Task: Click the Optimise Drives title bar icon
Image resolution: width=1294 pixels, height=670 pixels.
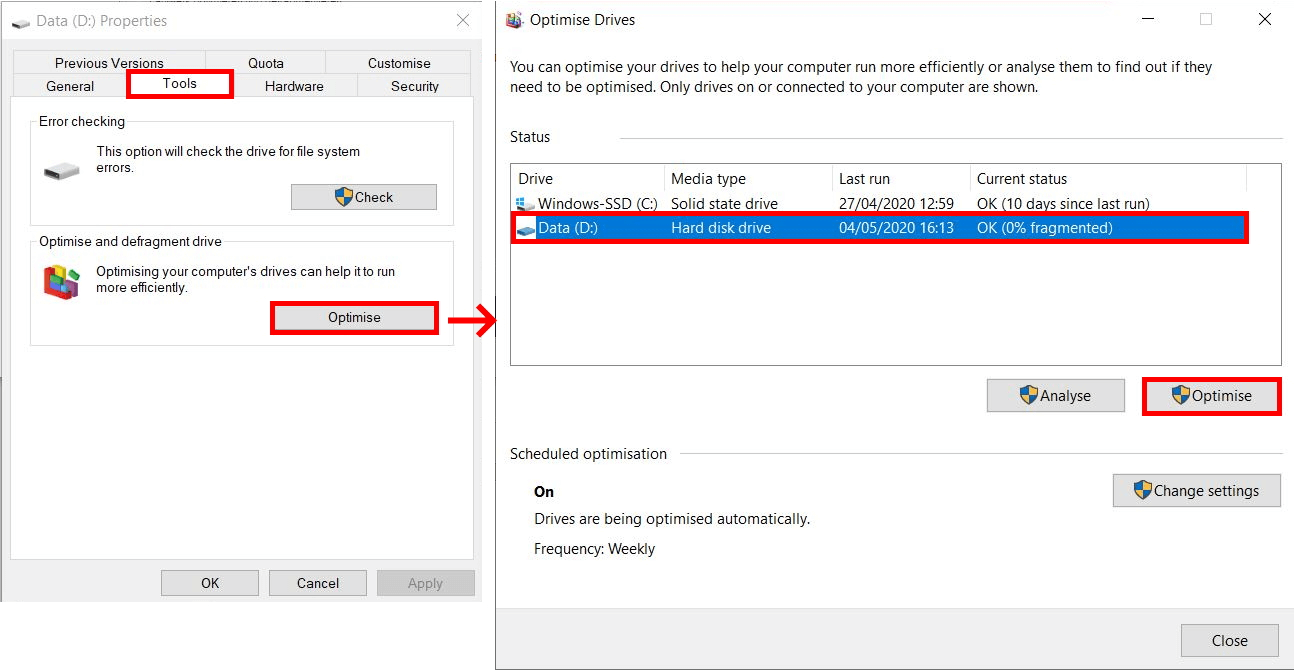Action: 515,20
